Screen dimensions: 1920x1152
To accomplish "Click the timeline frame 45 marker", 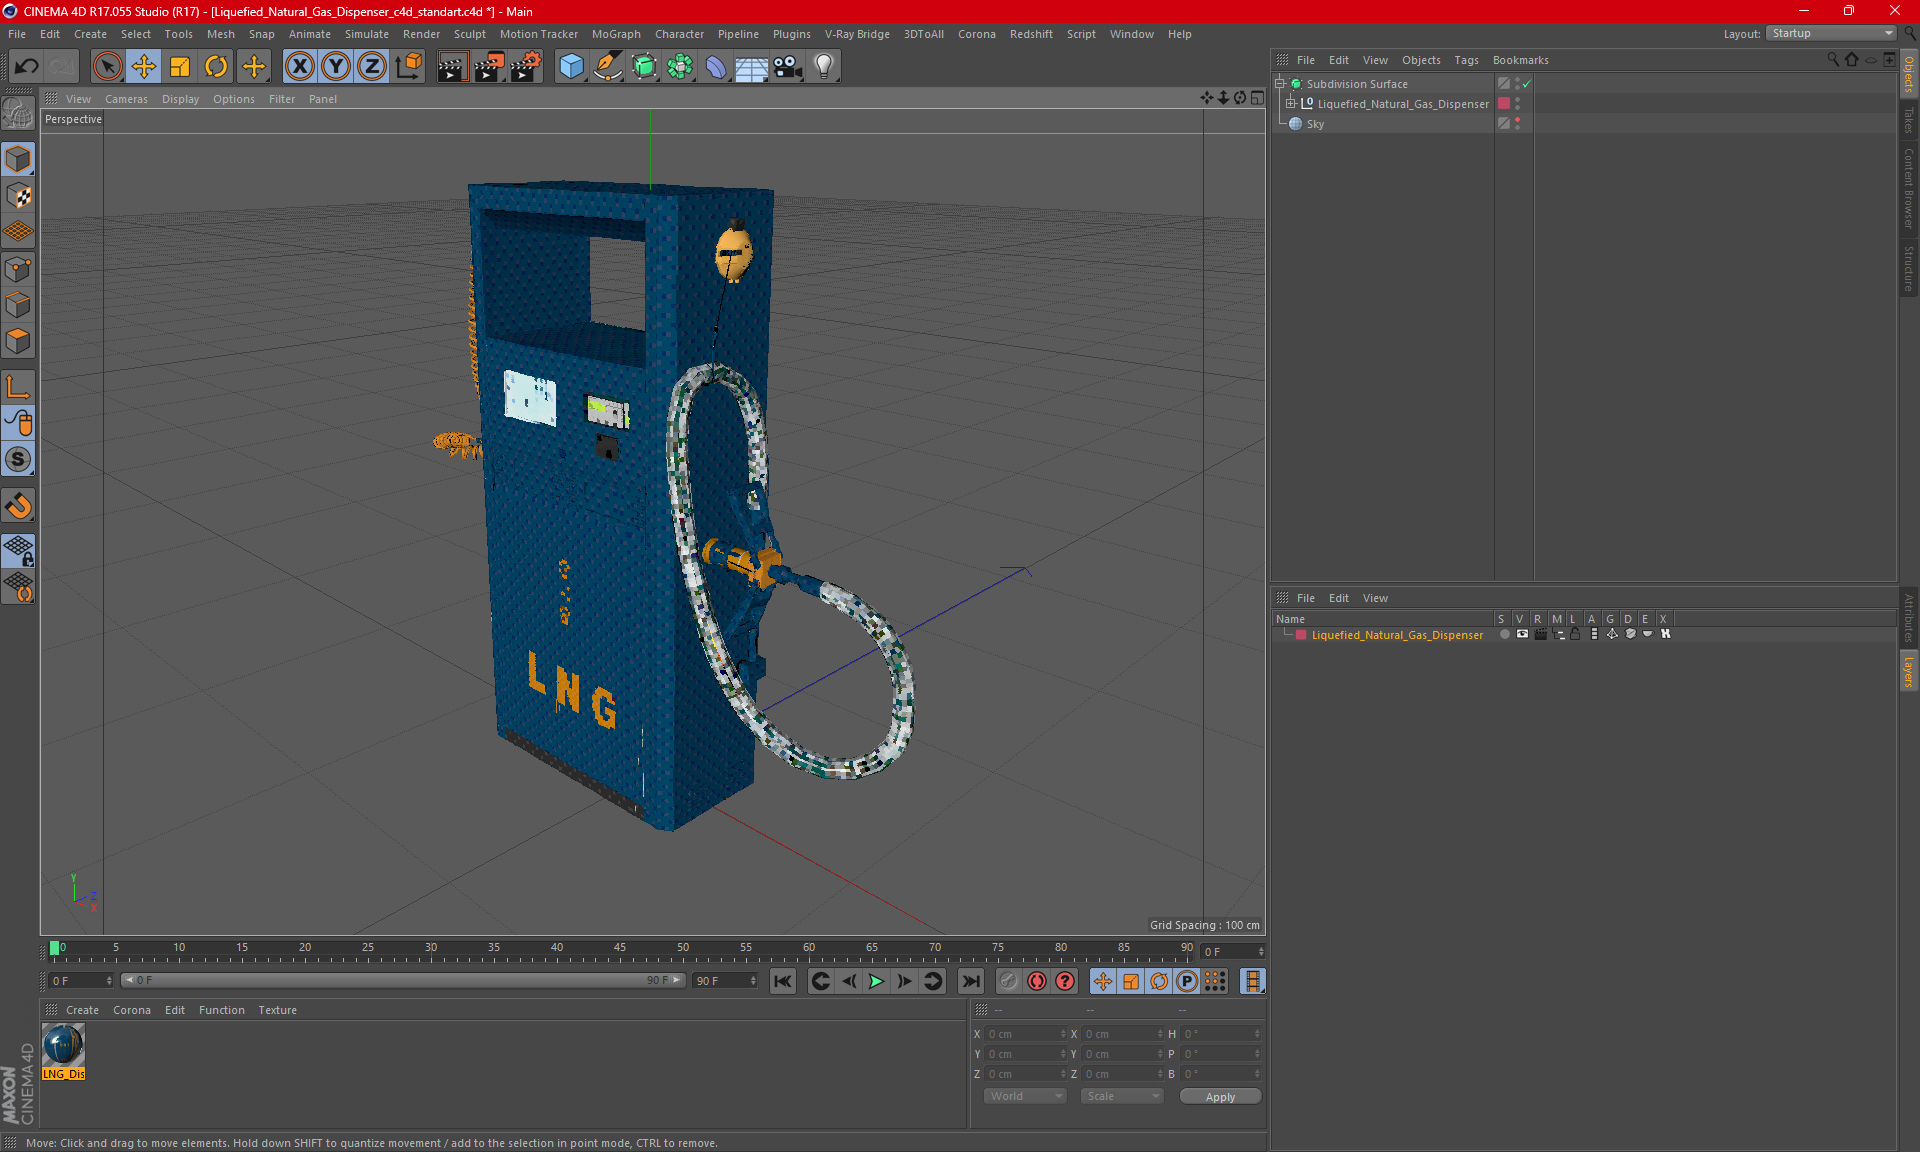I will tap(620, 948).
